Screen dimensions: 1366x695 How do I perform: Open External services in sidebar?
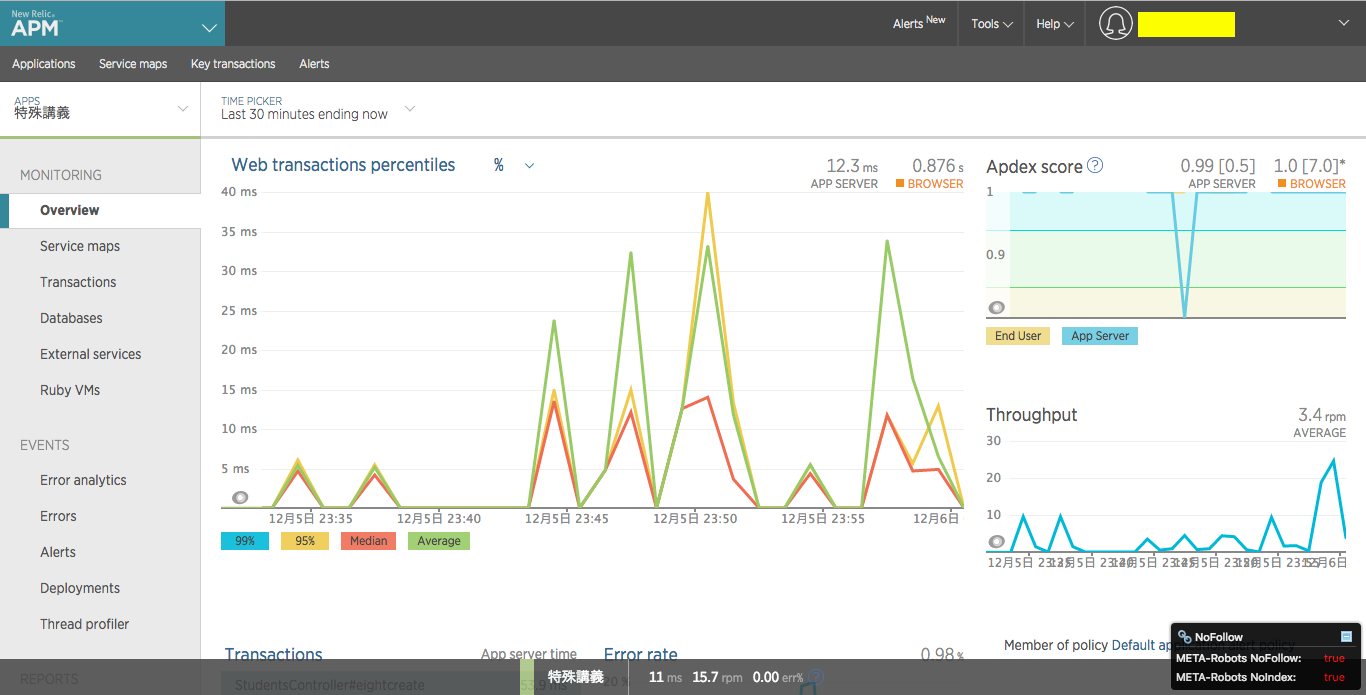pyautogui.click(x=91, y=354)
